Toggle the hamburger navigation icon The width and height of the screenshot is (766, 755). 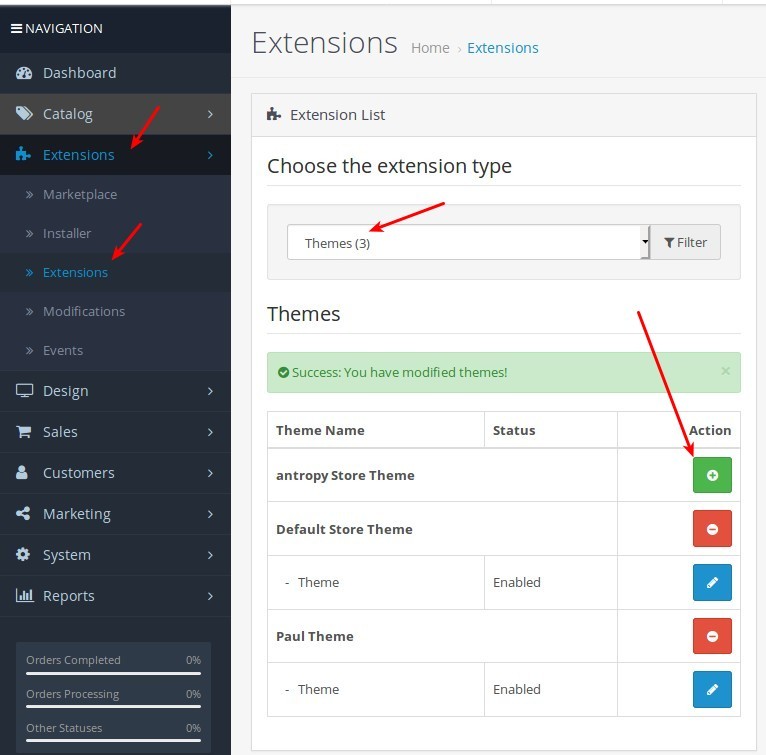[x=17, y=28]
